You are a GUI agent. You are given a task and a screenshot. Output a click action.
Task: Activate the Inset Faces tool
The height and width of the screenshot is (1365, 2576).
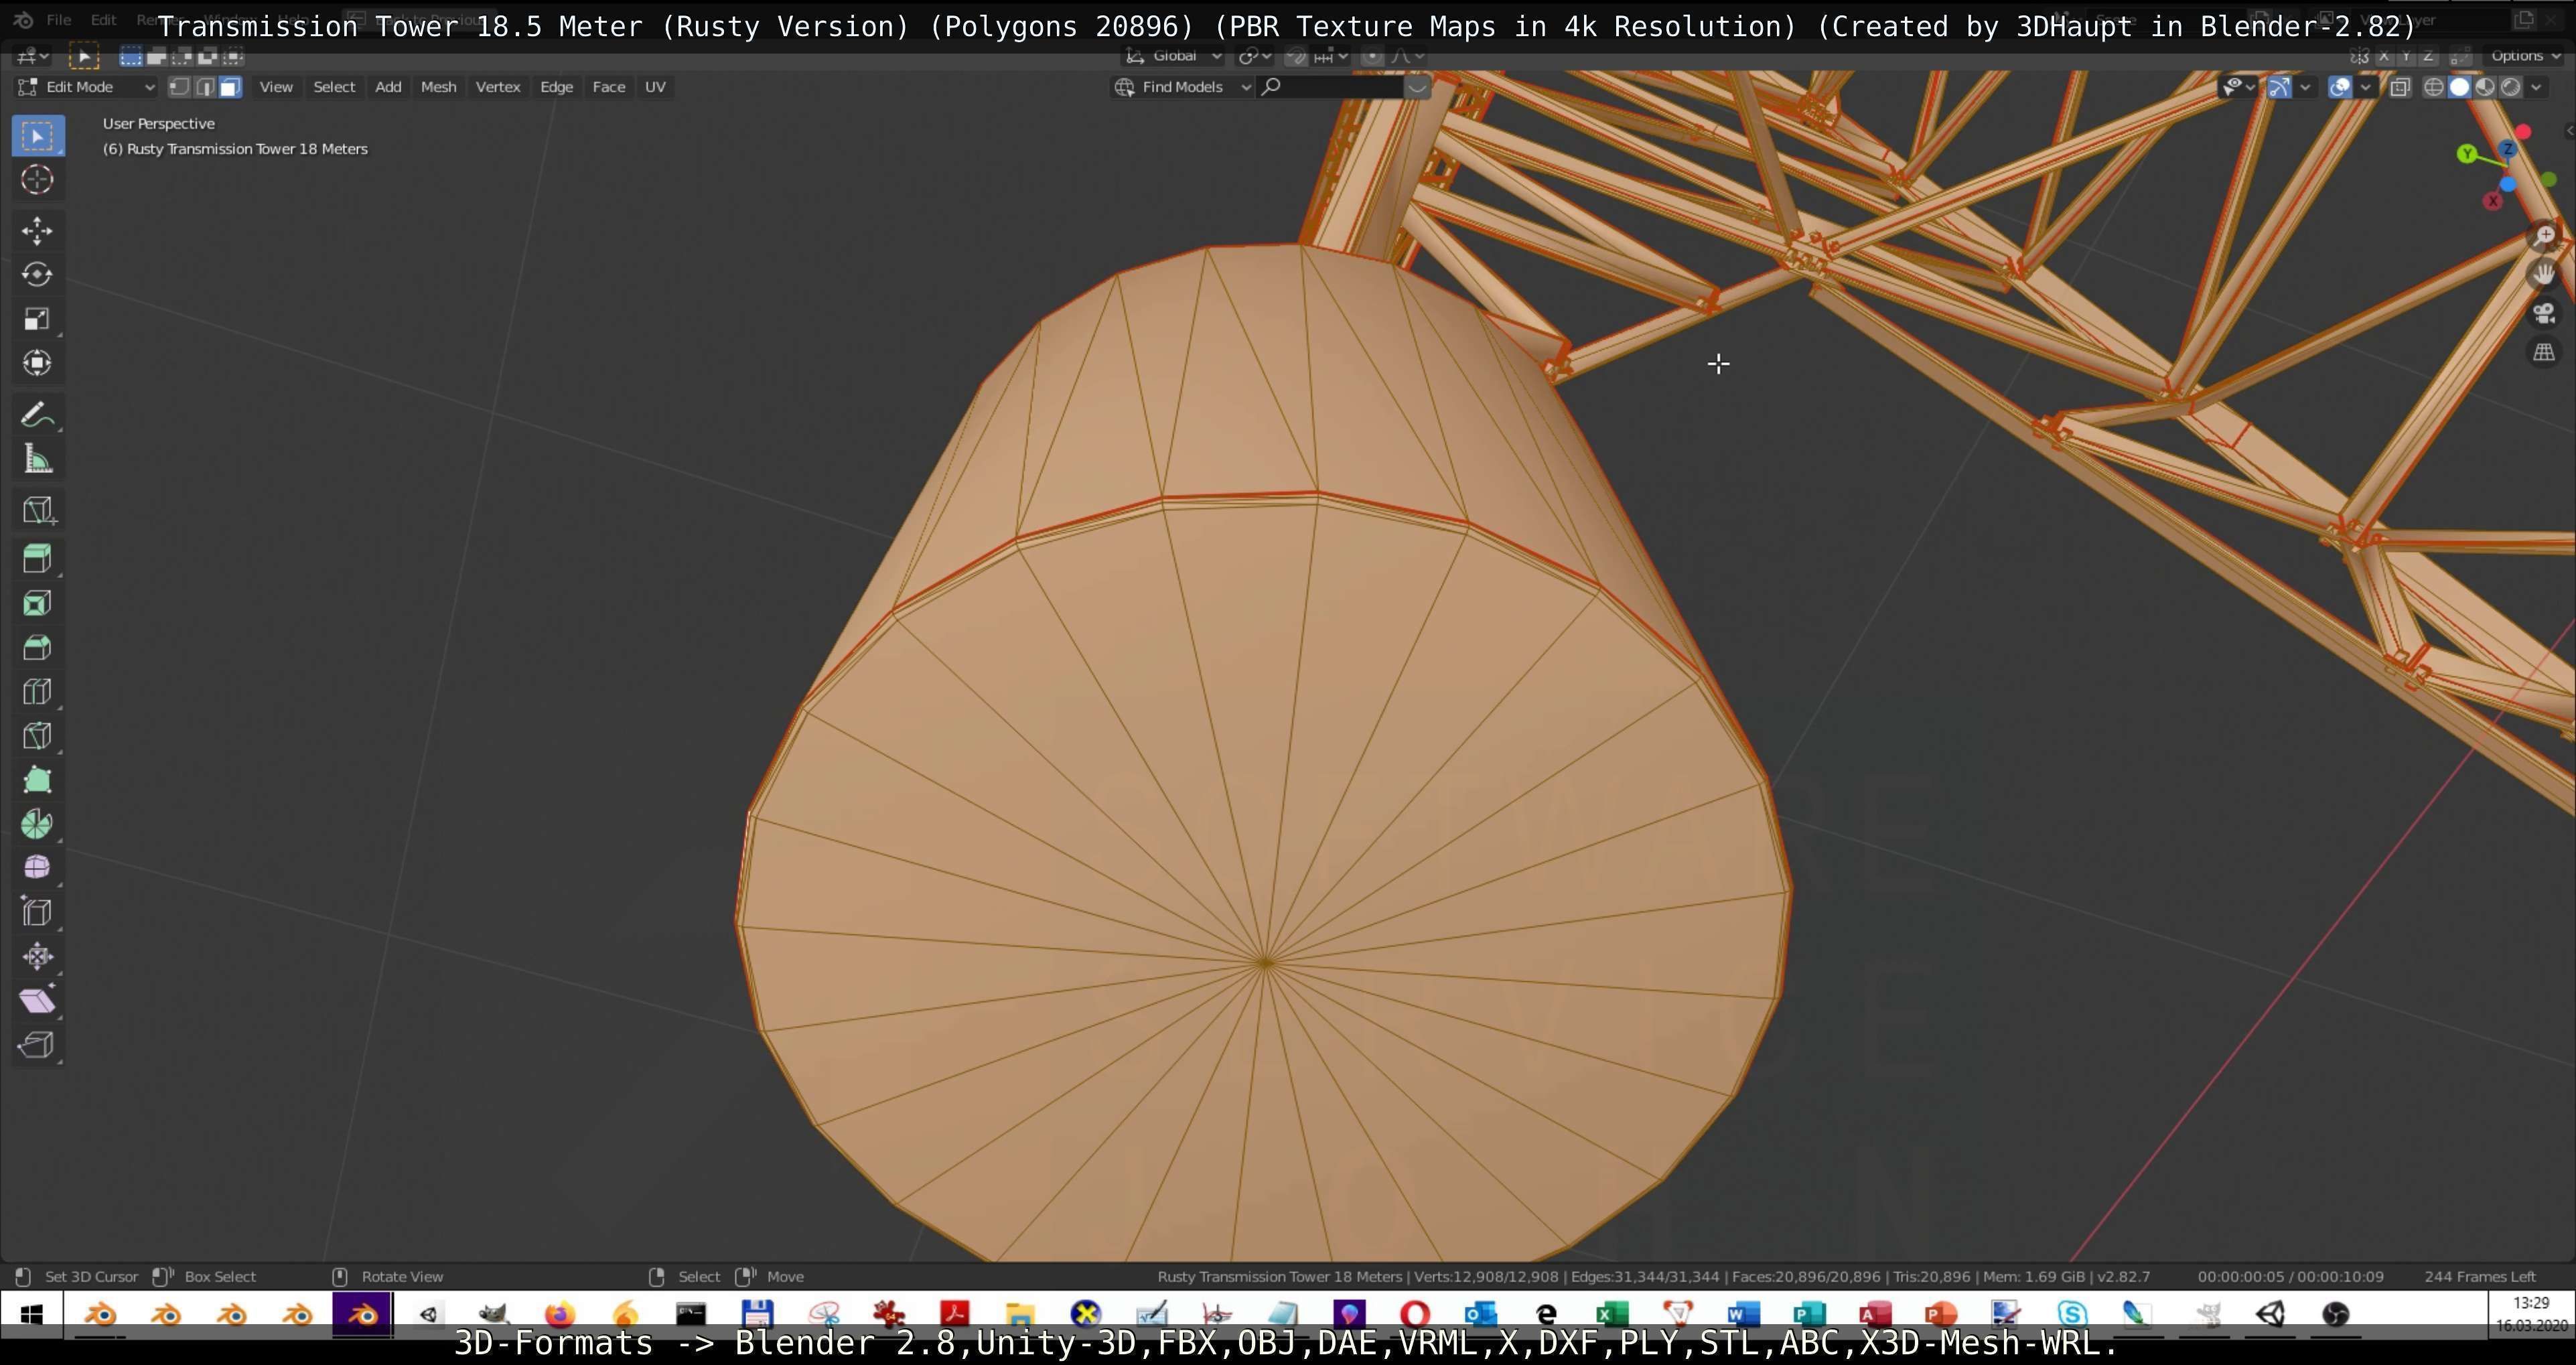tap(38, 603)
